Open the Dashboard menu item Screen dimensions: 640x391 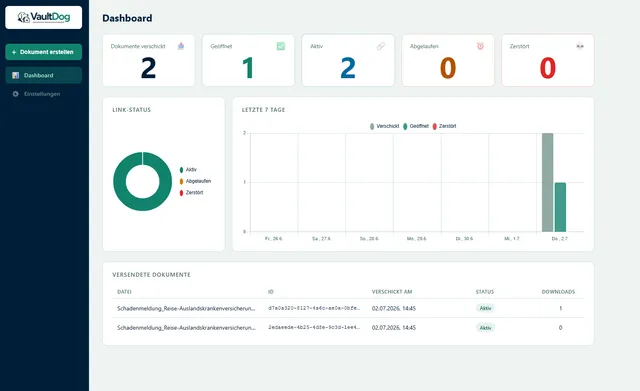[43, 75]
